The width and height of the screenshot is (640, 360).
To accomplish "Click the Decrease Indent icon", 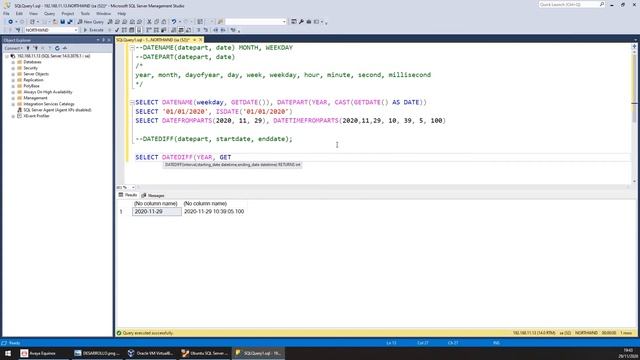I will [216, 30].
